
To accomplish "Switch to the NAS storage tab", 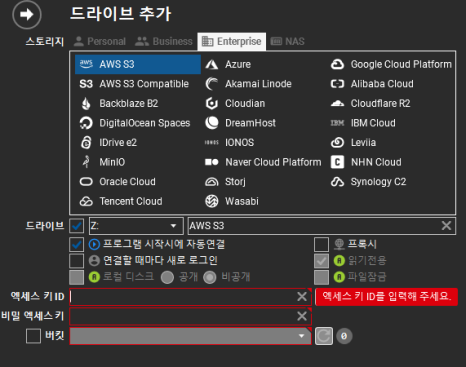I will click(x=287, y=41).
